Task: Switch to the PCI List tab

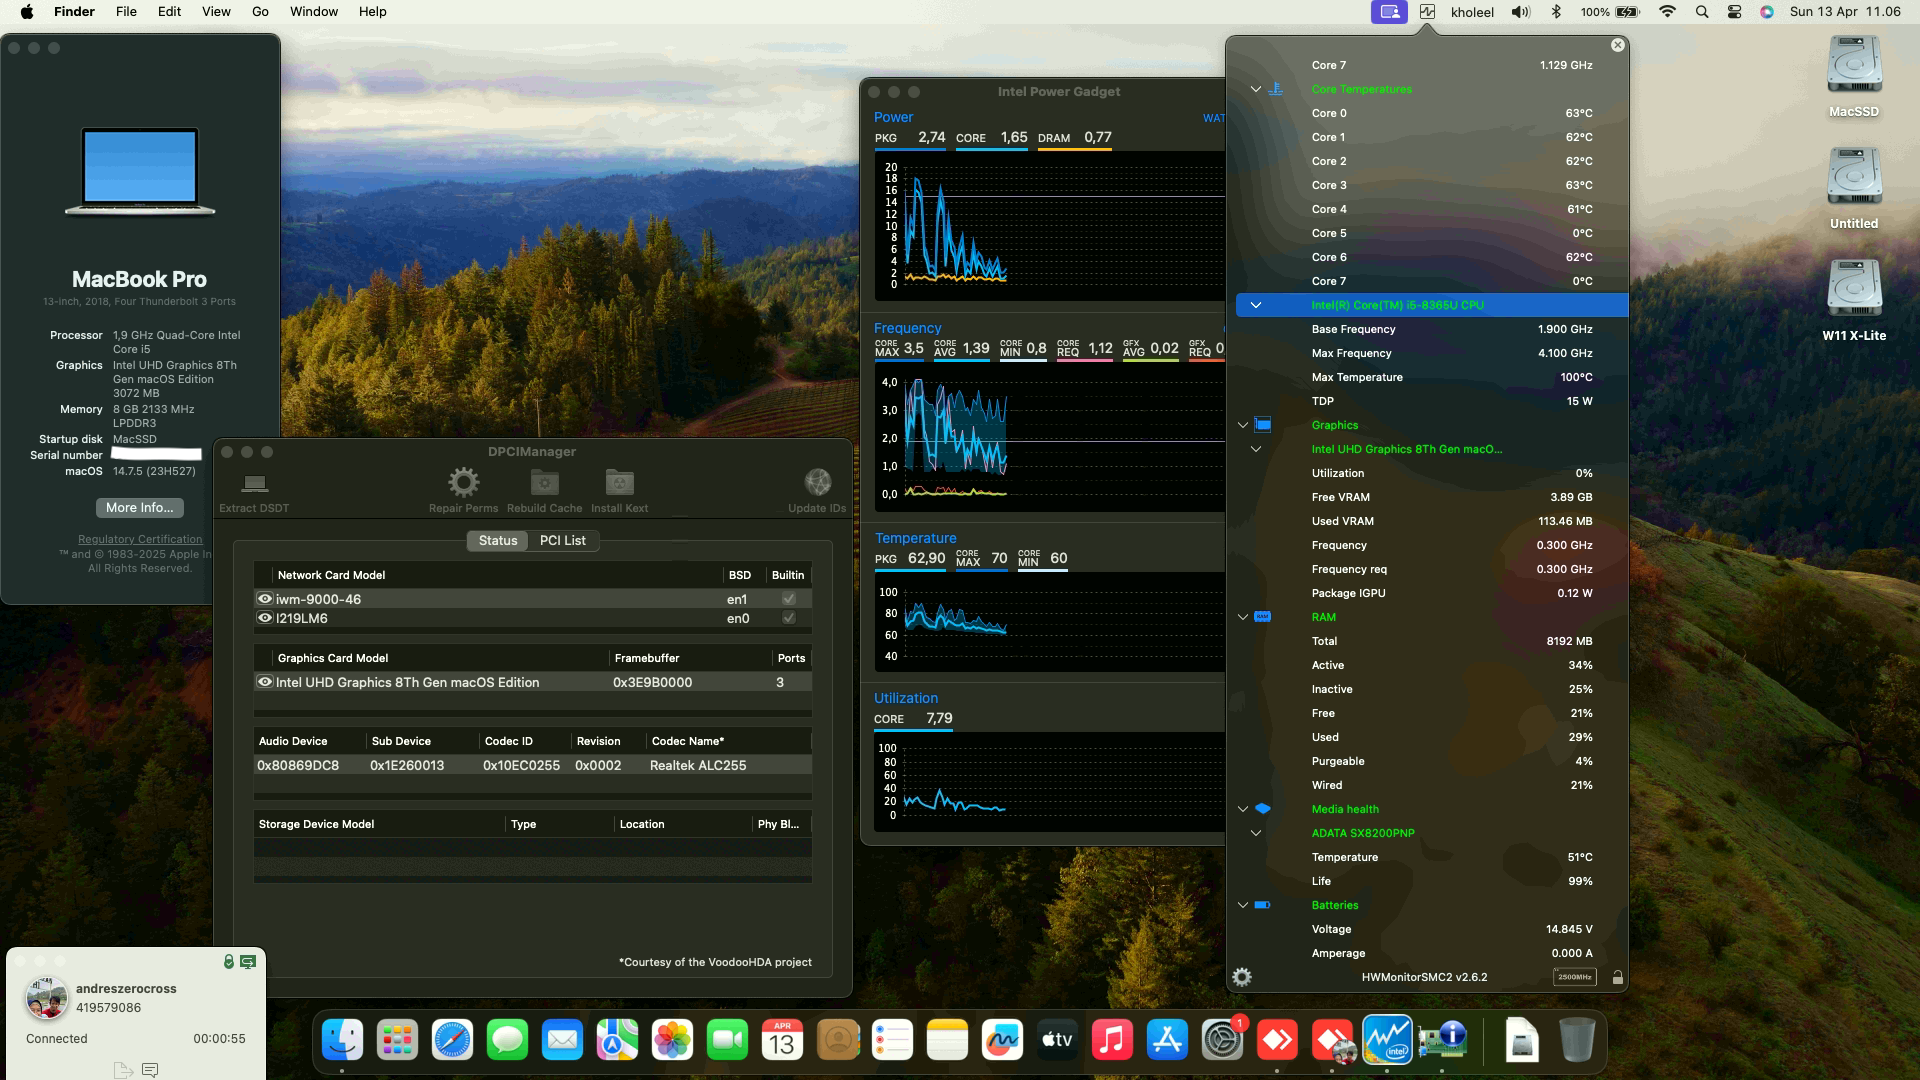Action: tap(563, 540)
